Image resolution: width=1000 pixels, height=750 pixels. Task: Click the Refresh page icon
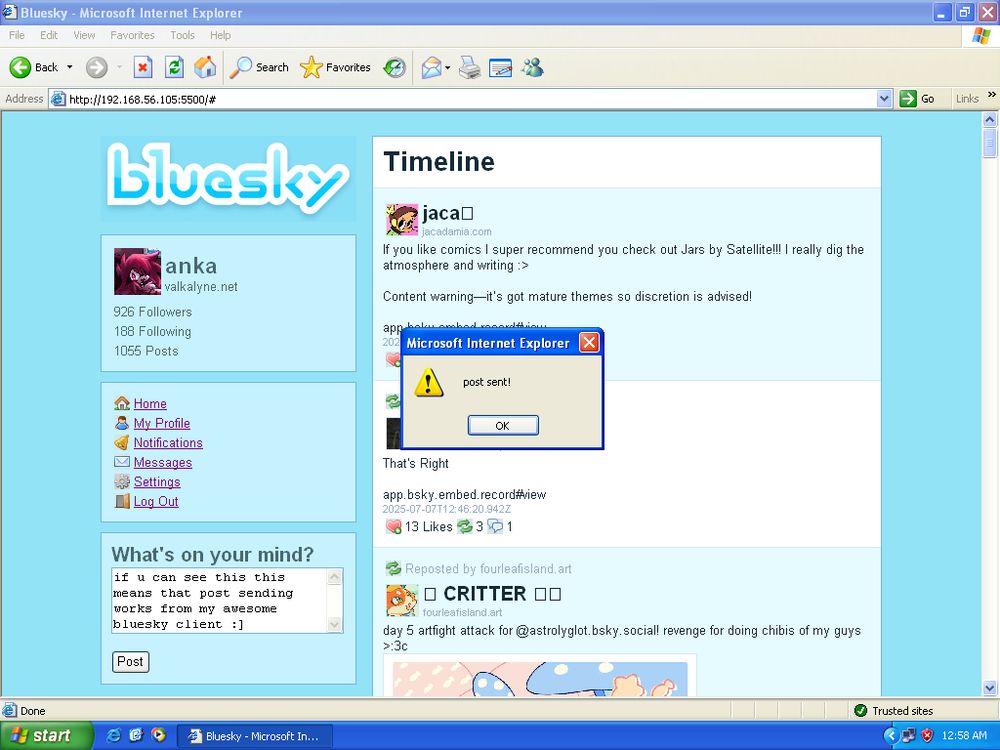point(174,67)
